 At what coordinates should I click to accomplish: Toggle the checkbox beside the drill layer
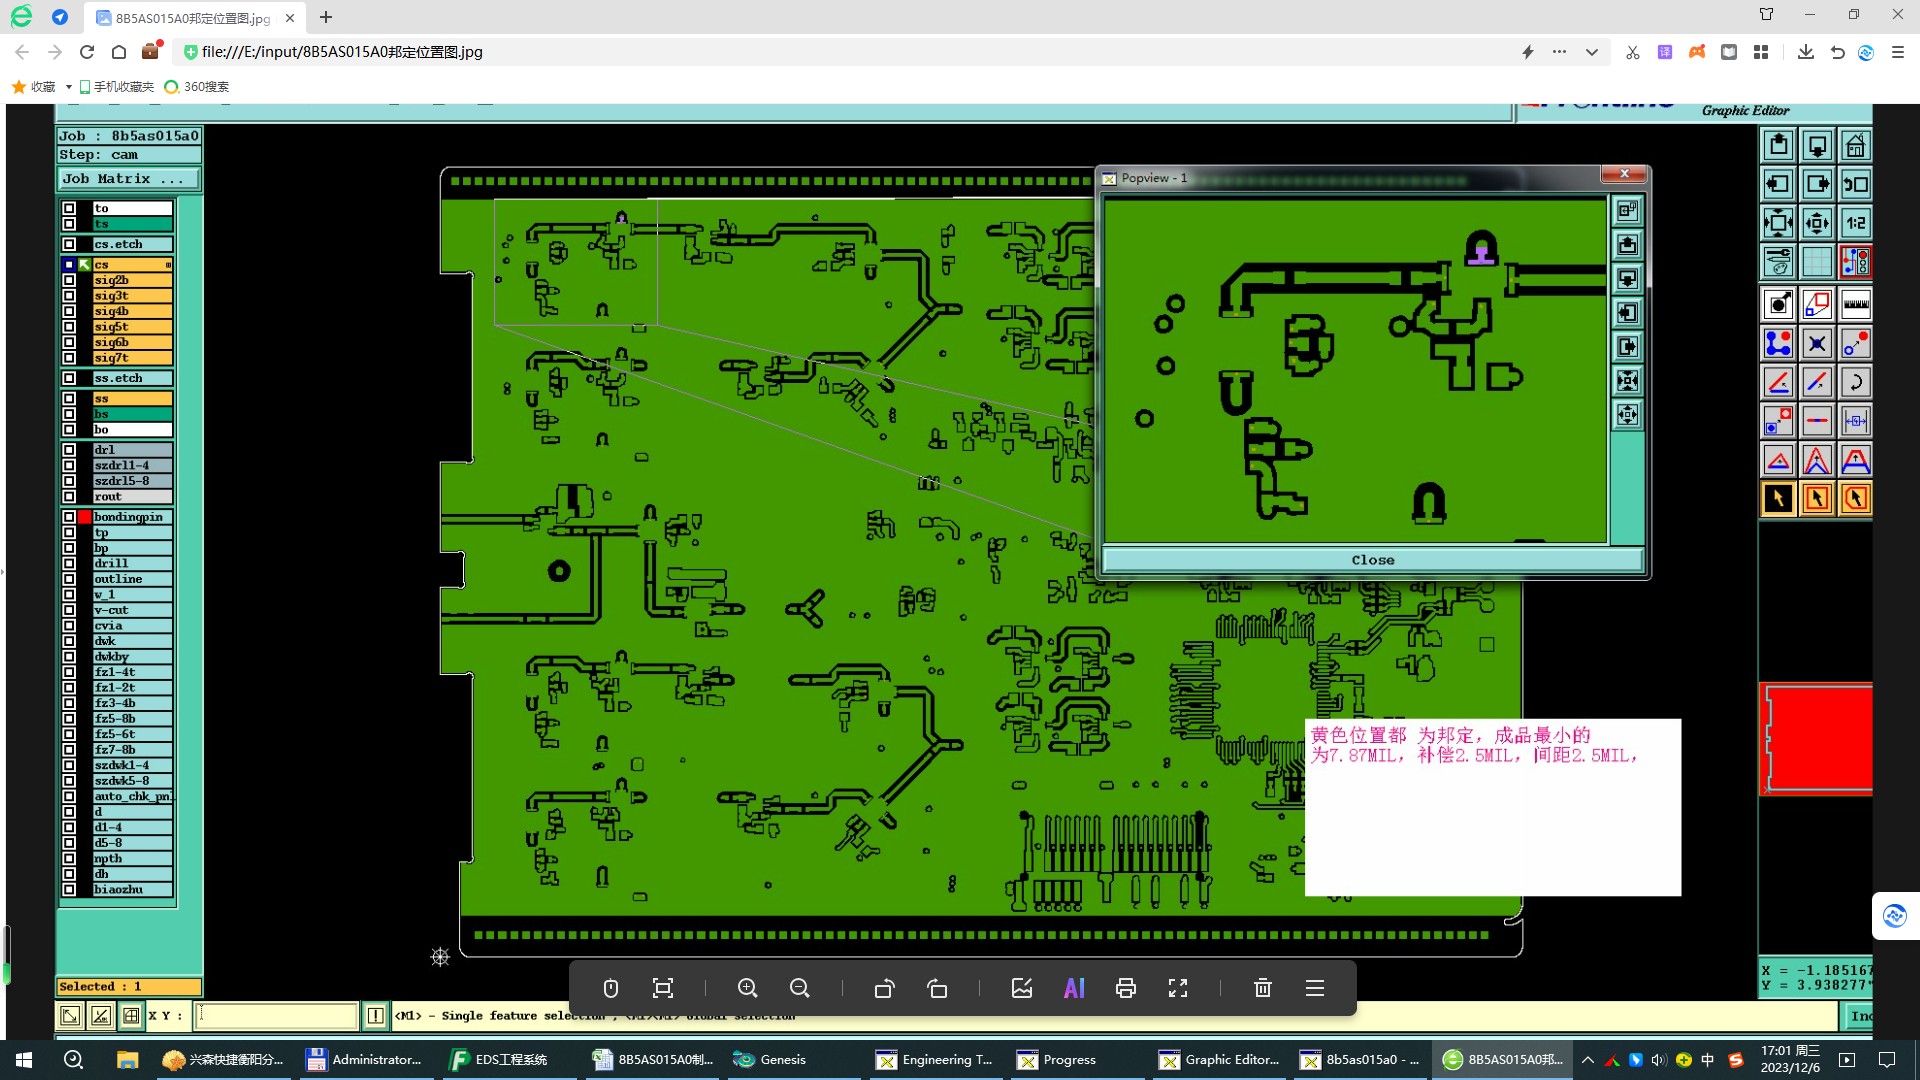(69, 564)
